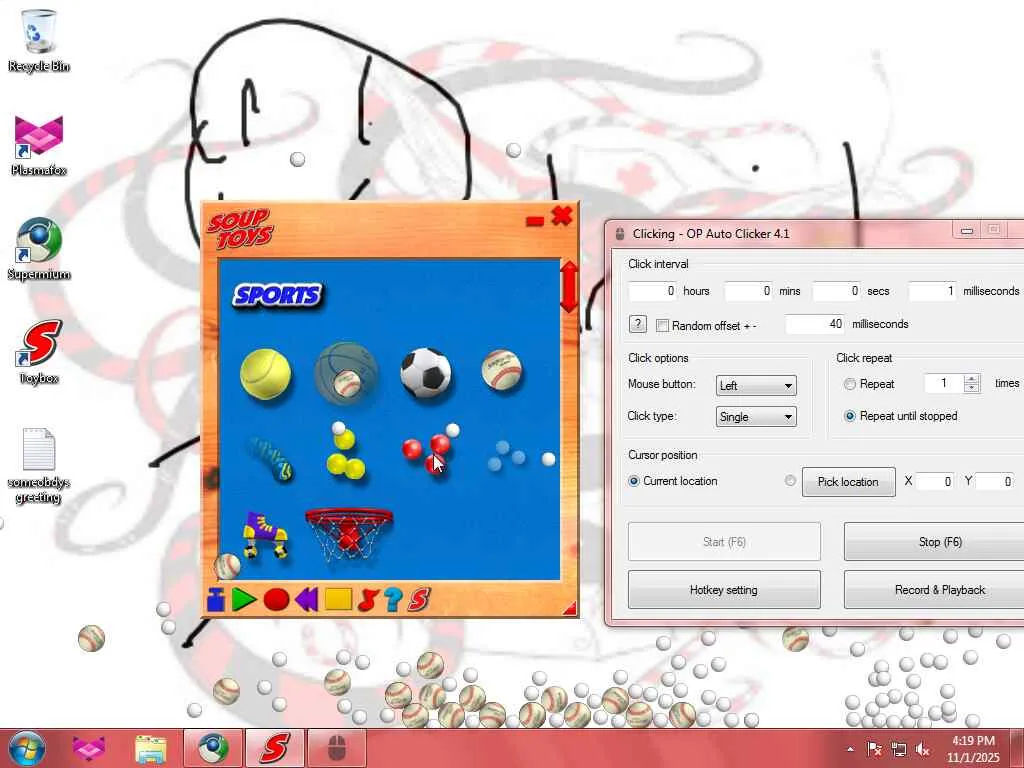
Task: Select the radio button beside Pick location
Action: point(790,481)
